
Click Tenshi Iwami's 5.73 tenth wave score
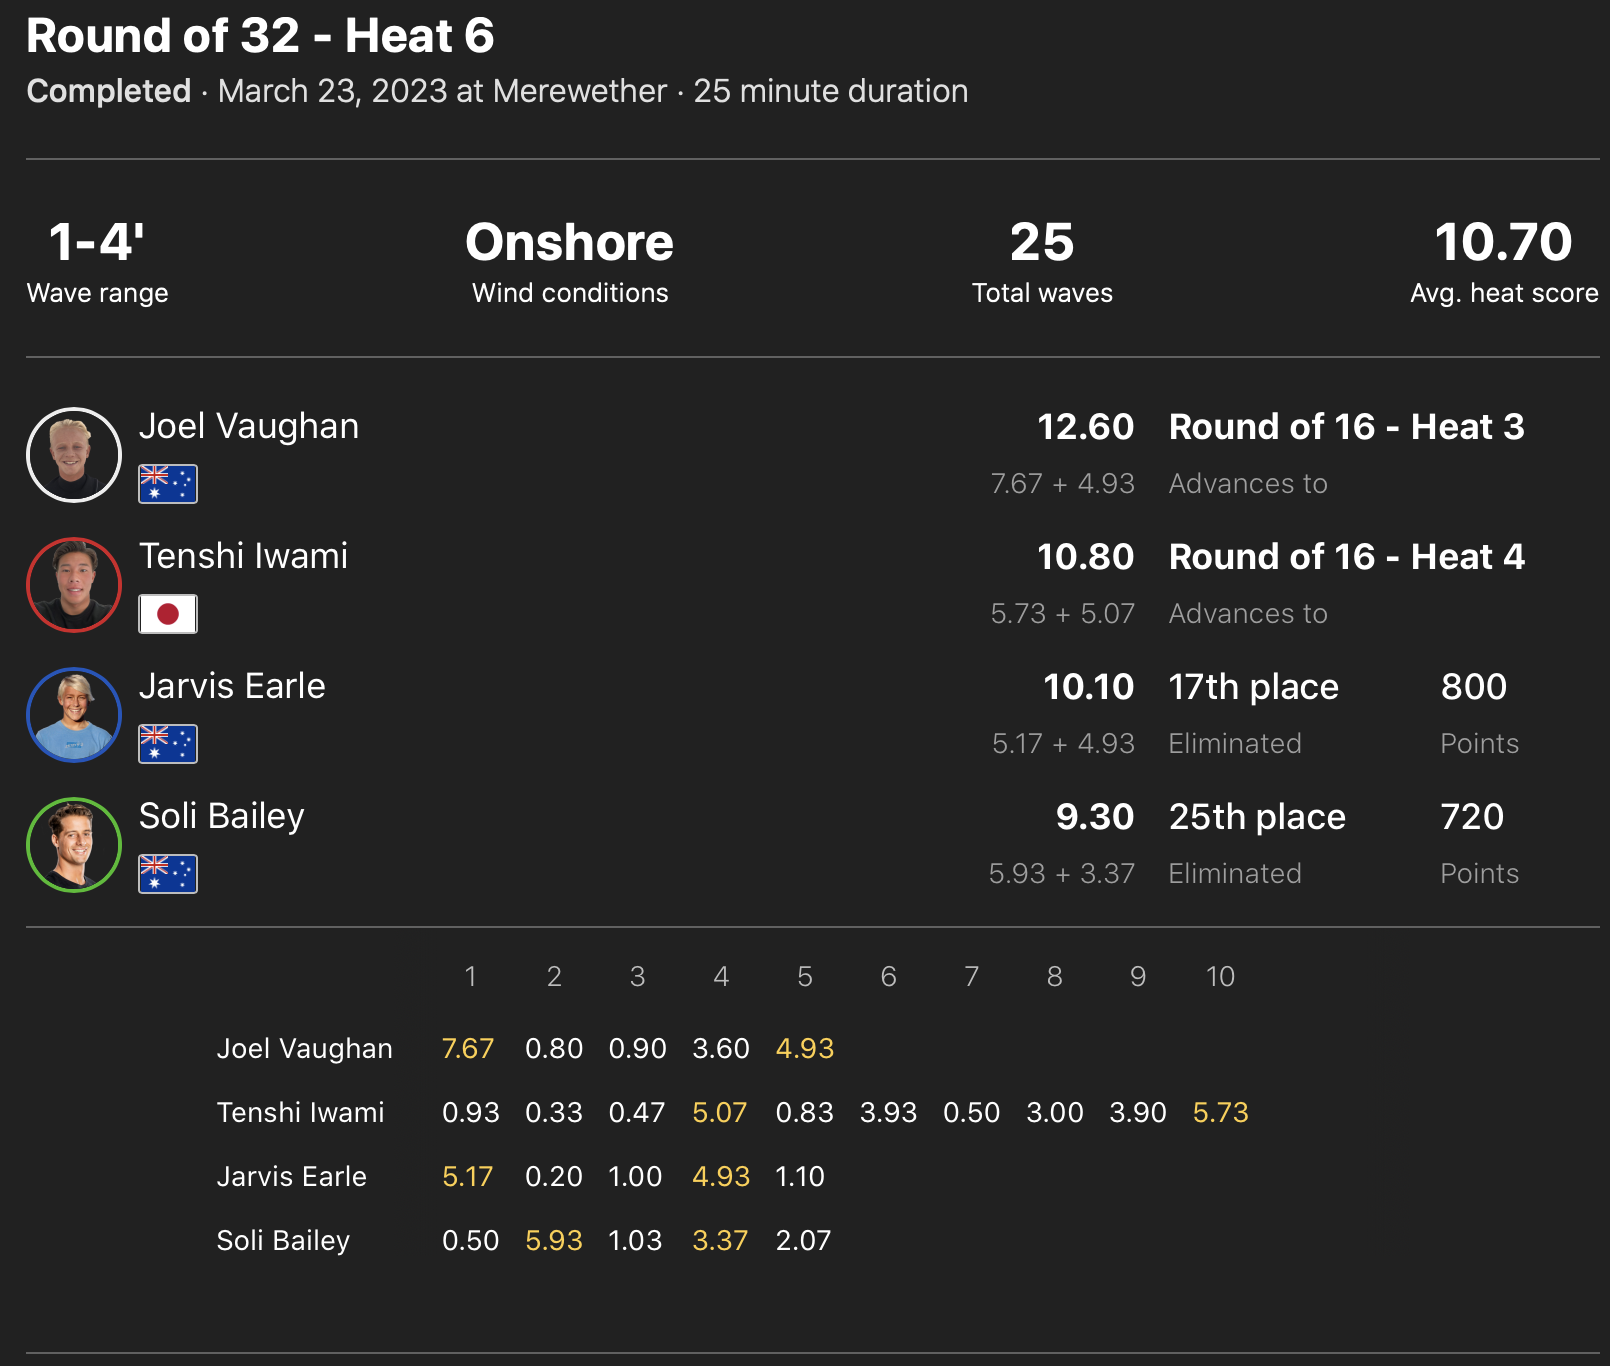click(1220, 1113)
